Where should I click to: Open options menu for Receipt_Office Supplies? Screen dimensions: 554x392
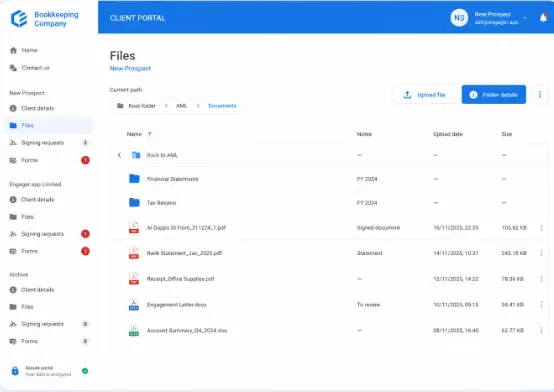[x=541, y=279]
